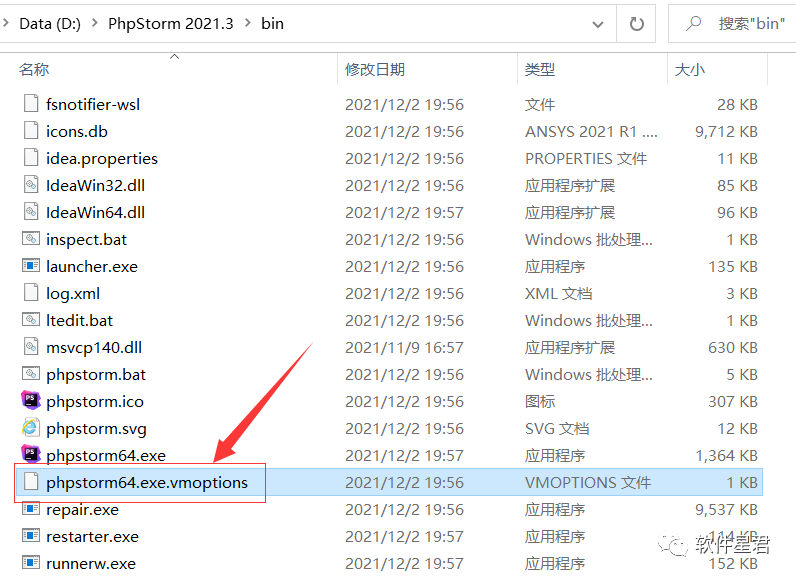Select the phpstorm64.exe PhpStorm logo icon
The width and height of the screenshot is (796, 579).
pyautogui.click(x=31, y=453)
